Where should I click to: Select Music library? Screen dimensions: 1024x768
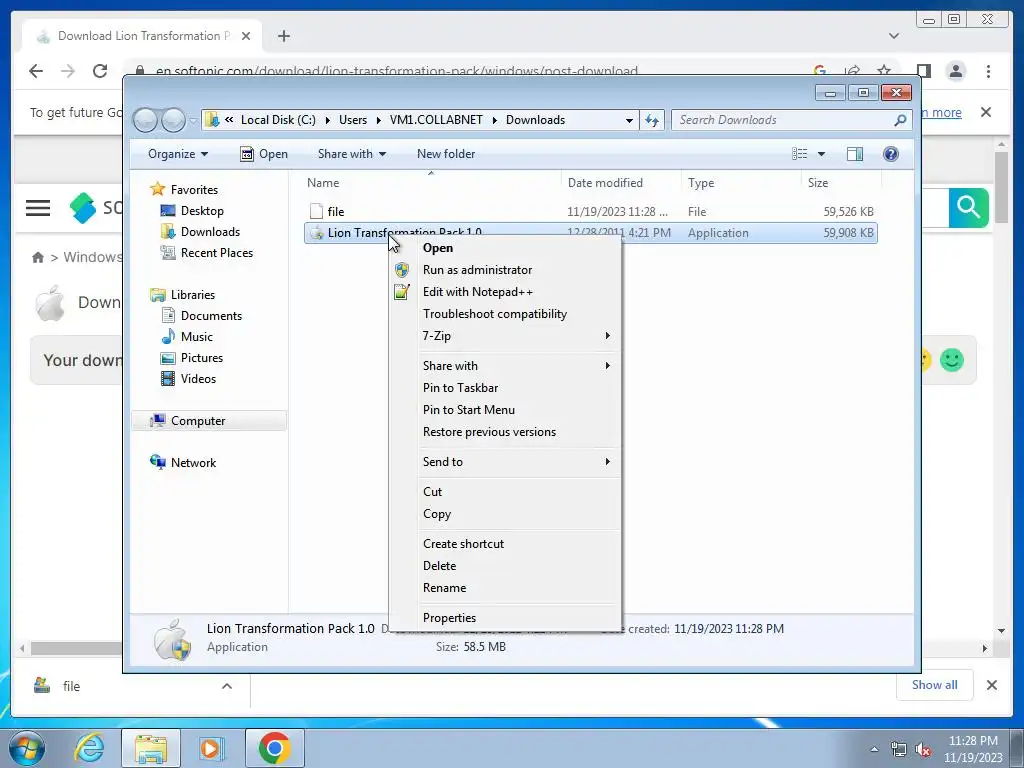[x=196, y=337]
